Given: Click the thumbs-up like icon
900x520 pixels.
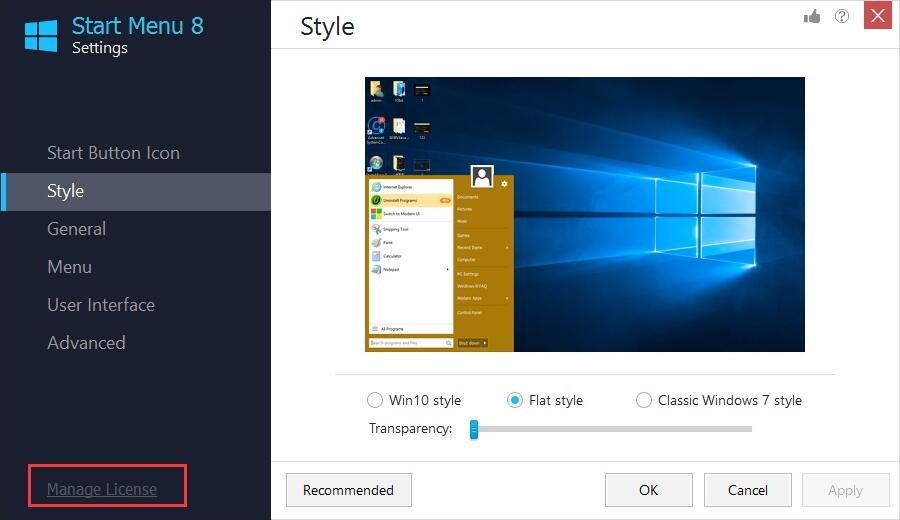Looking at the screenshot, I should (x=812, y=17).
